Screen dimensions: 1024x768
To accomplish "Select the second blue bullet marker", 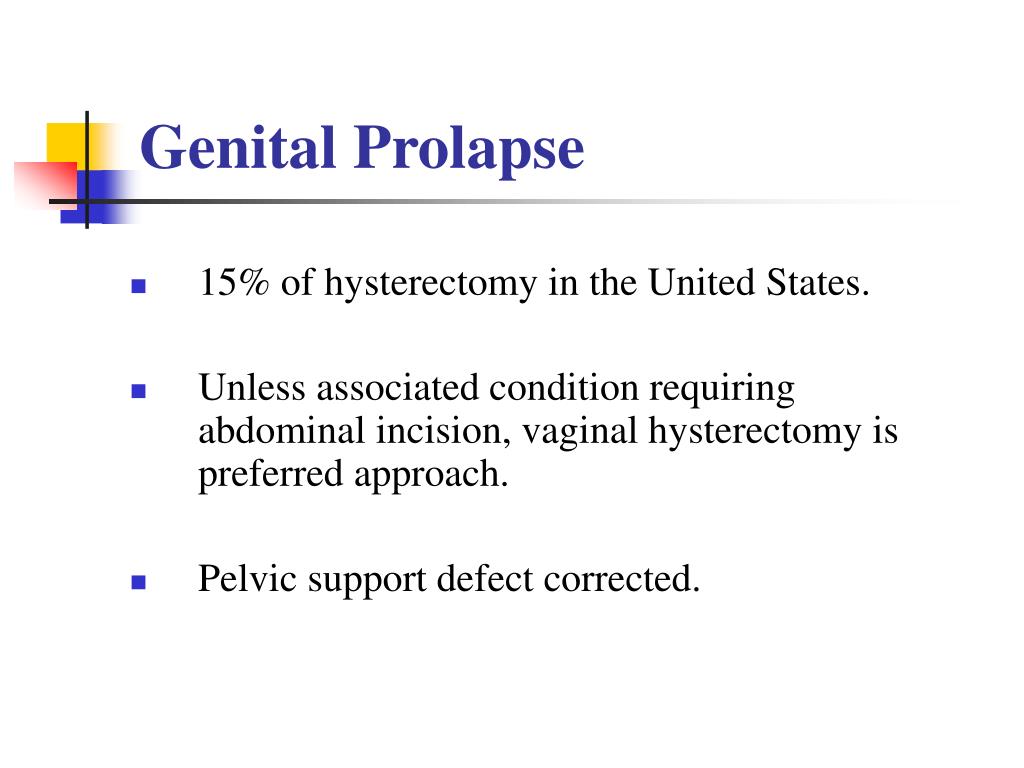I will tap(138, 391).
